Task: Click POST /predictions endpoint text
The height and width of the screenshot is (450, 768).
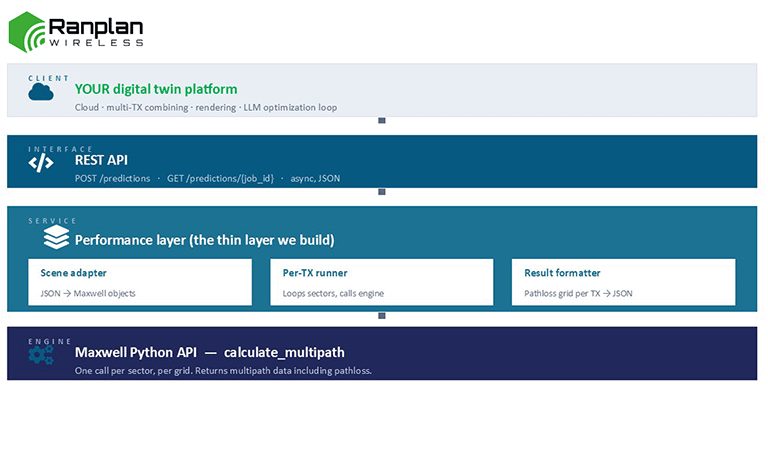Action: [x=113, y=179]
